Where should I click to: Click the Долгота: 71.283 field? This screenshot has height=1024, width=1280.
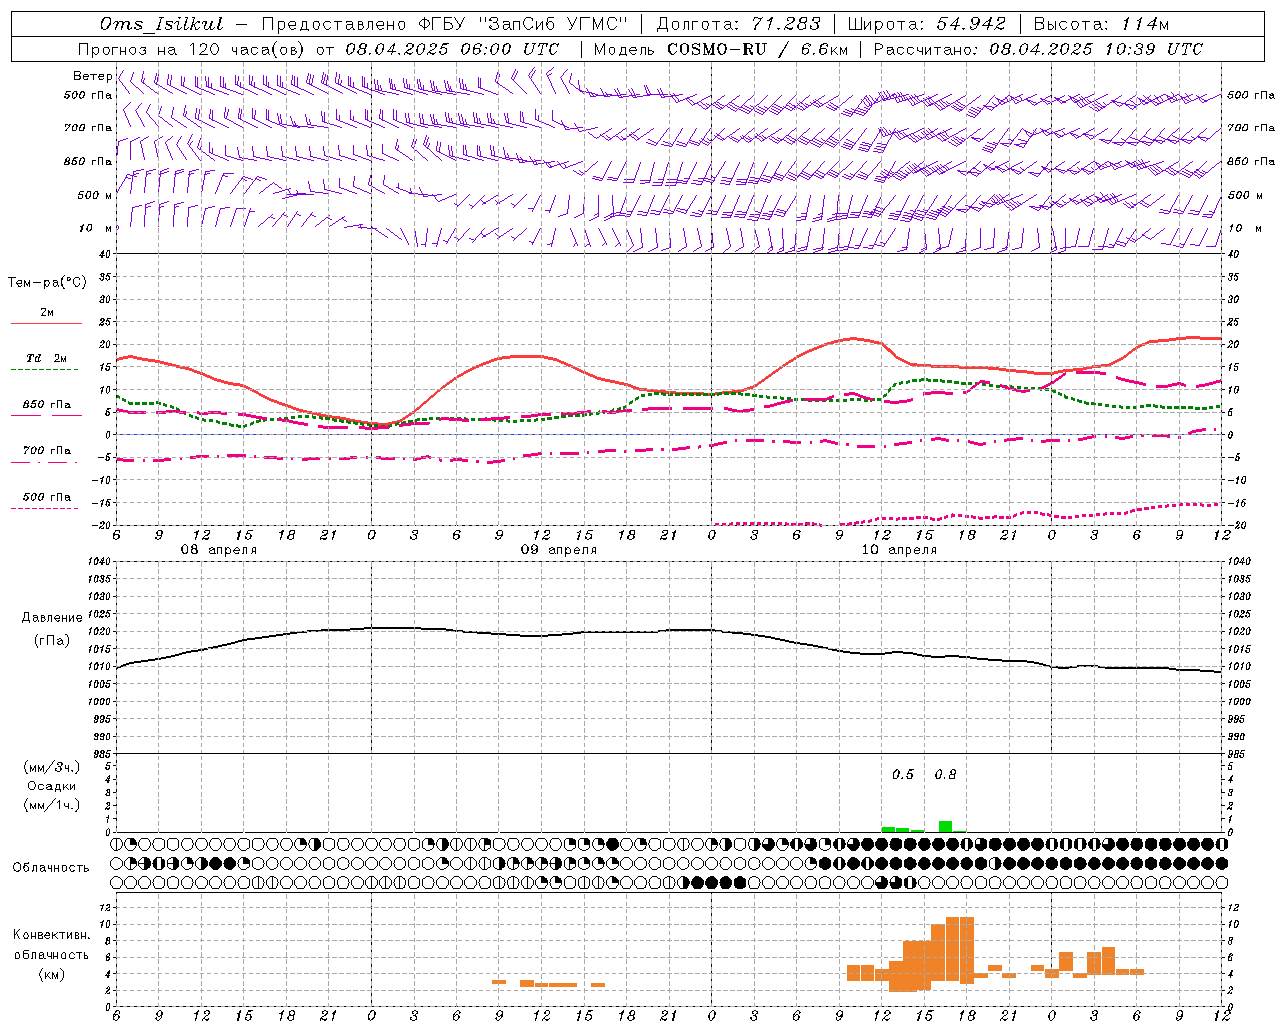click(738, 24)
